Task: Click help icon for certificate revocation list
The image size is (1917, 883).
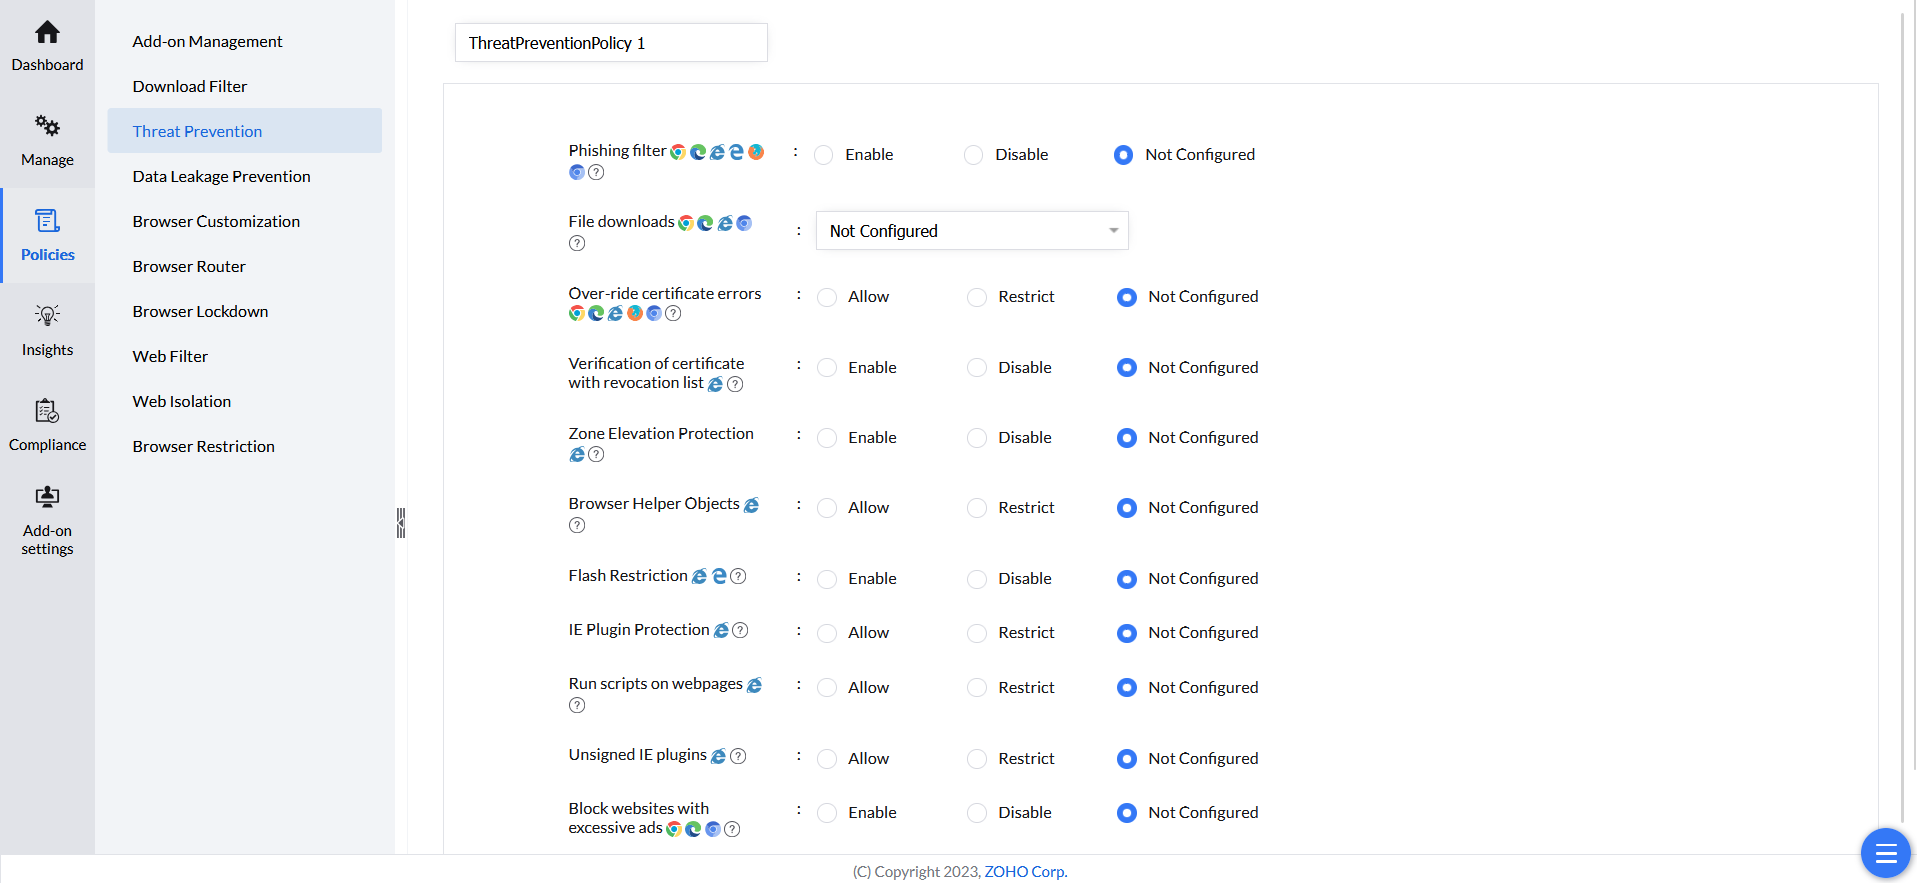Action: tap(735, 384)
